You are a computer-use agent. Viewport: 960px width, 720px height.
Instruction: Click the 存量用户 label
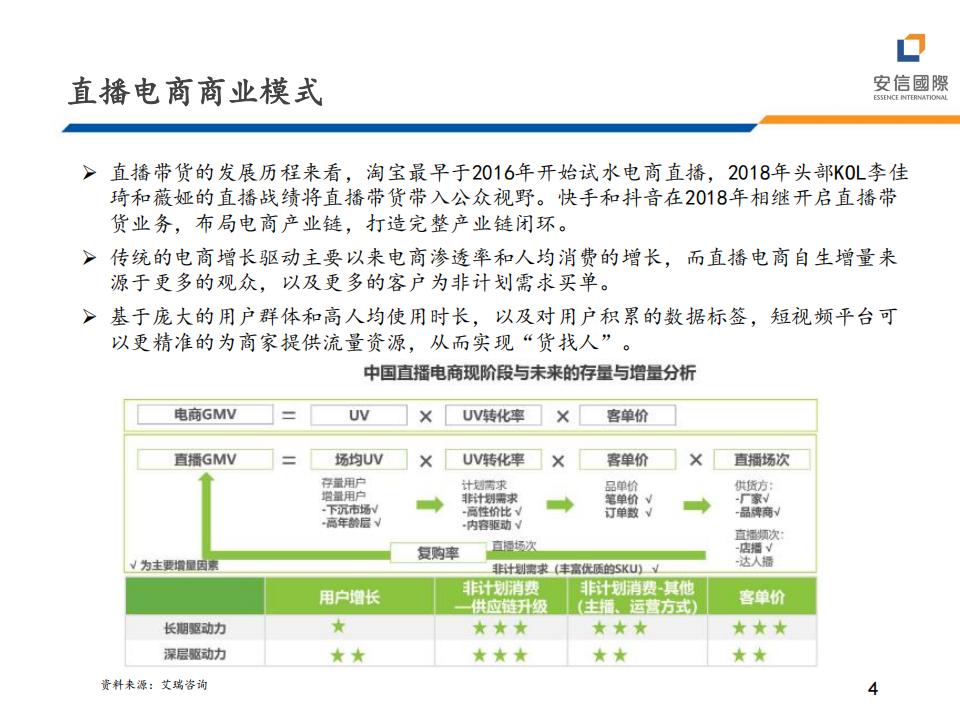coord(343,483)
